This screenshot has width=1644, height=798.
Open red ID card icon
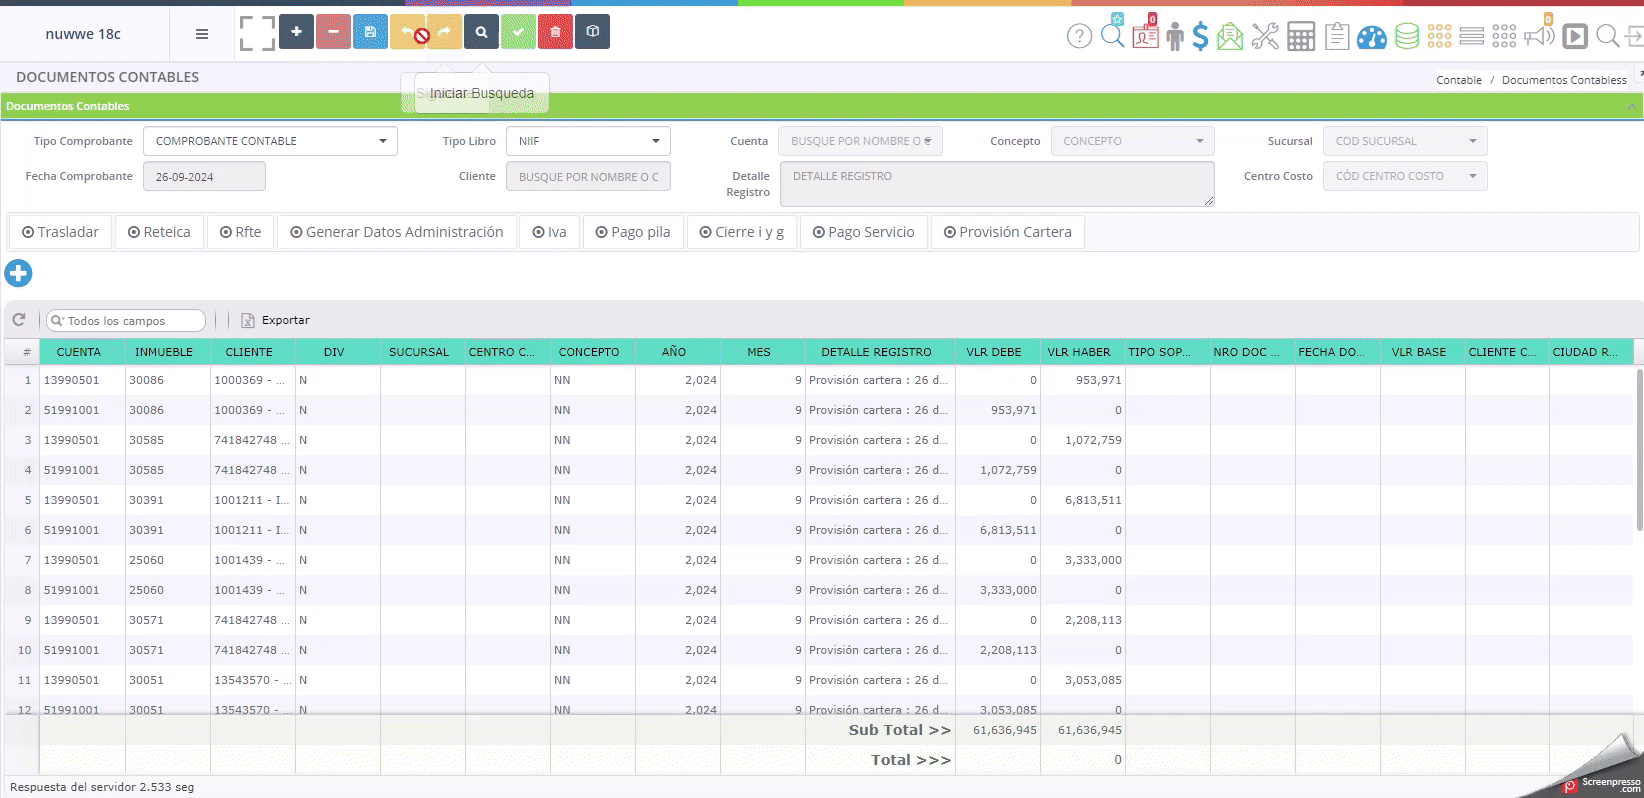pos(1146,35)
